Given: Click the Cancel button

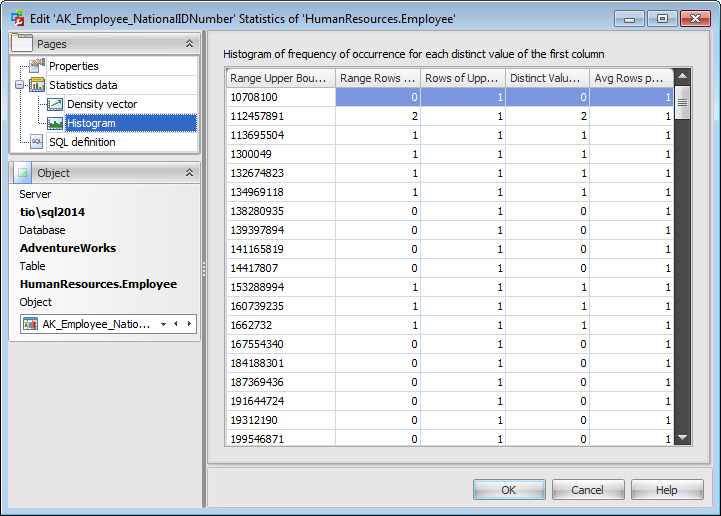Looking at the screenshot, I should (x=588, y=490).
